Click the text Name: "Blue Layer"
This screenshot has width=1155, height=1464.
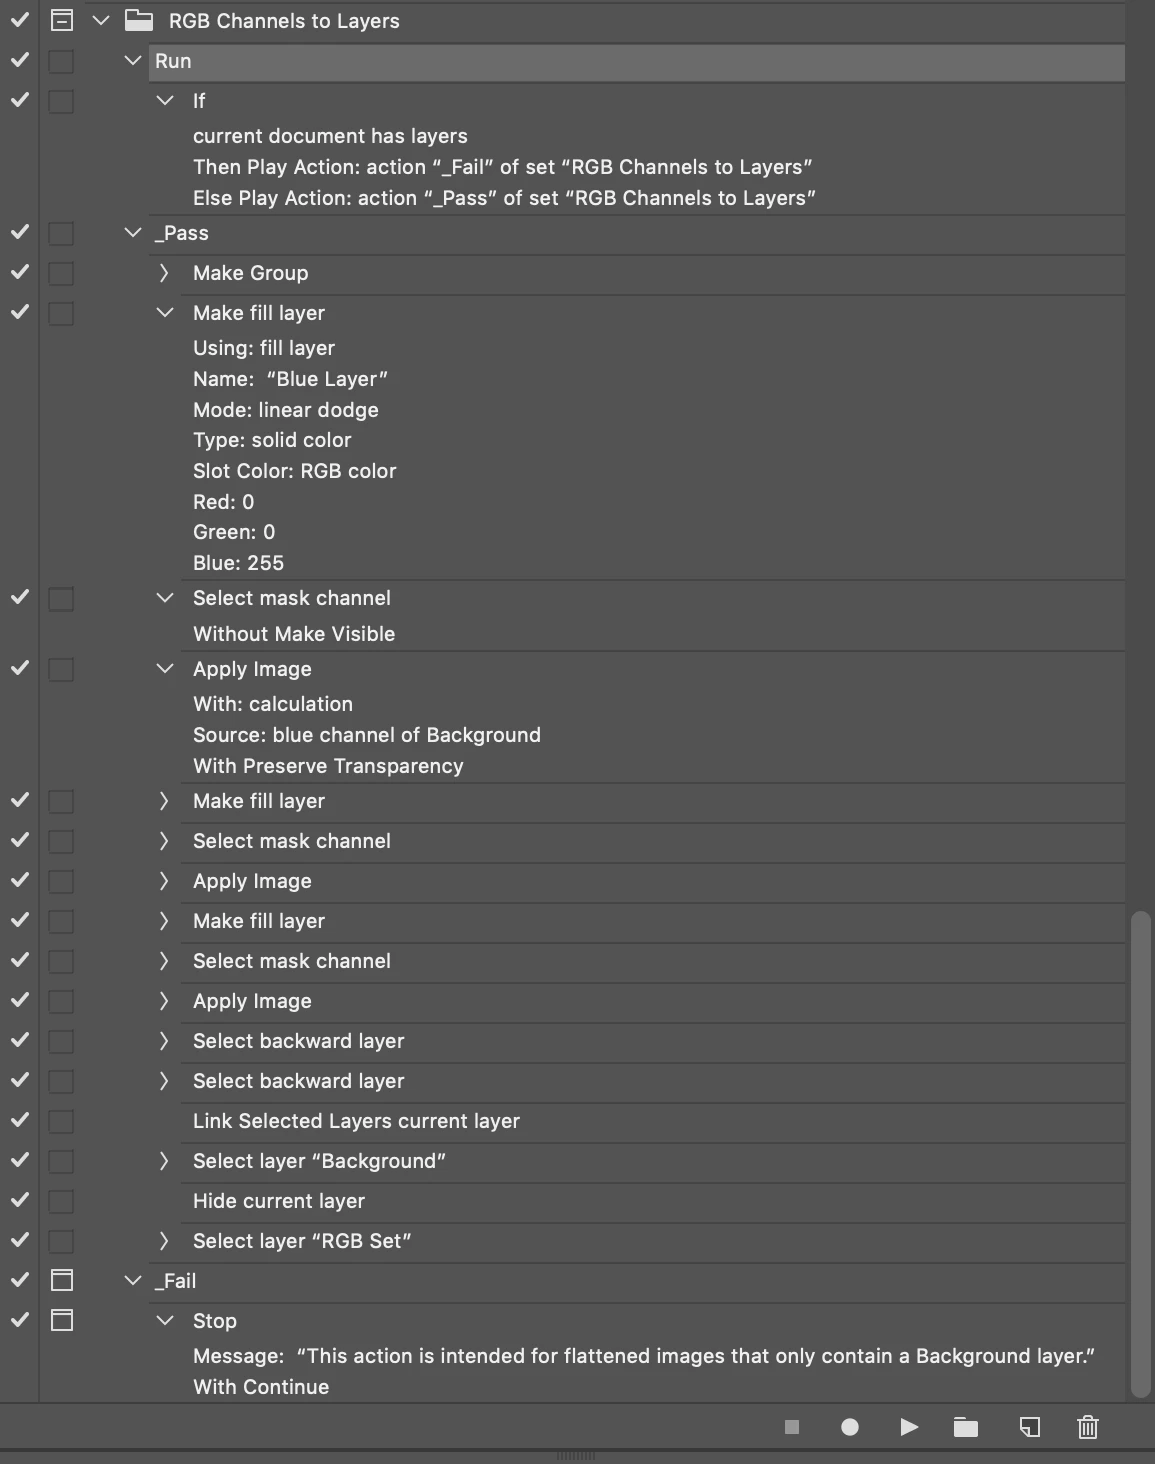tap(290, 379)
